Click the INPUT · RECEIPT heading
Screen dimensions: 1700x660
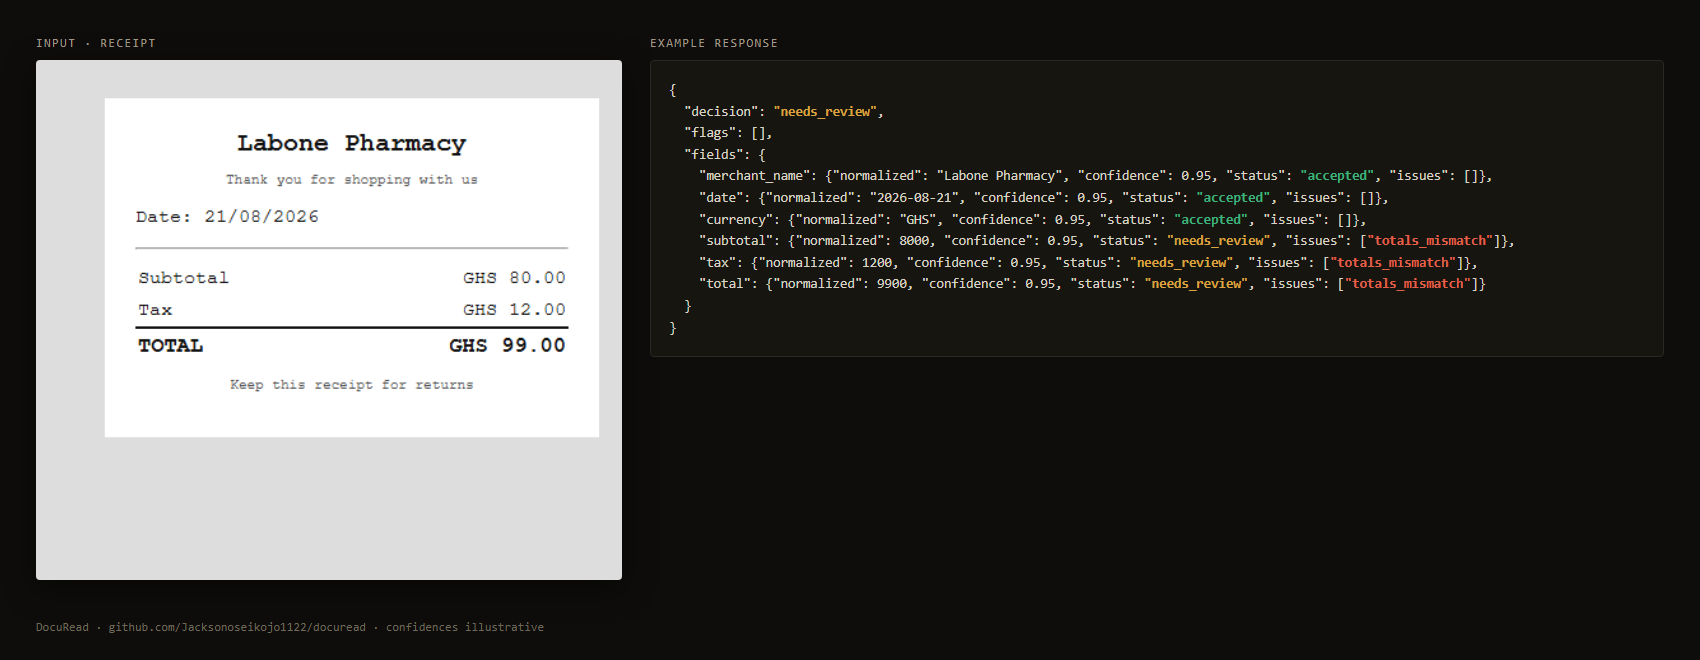click(x=96, y=43)
